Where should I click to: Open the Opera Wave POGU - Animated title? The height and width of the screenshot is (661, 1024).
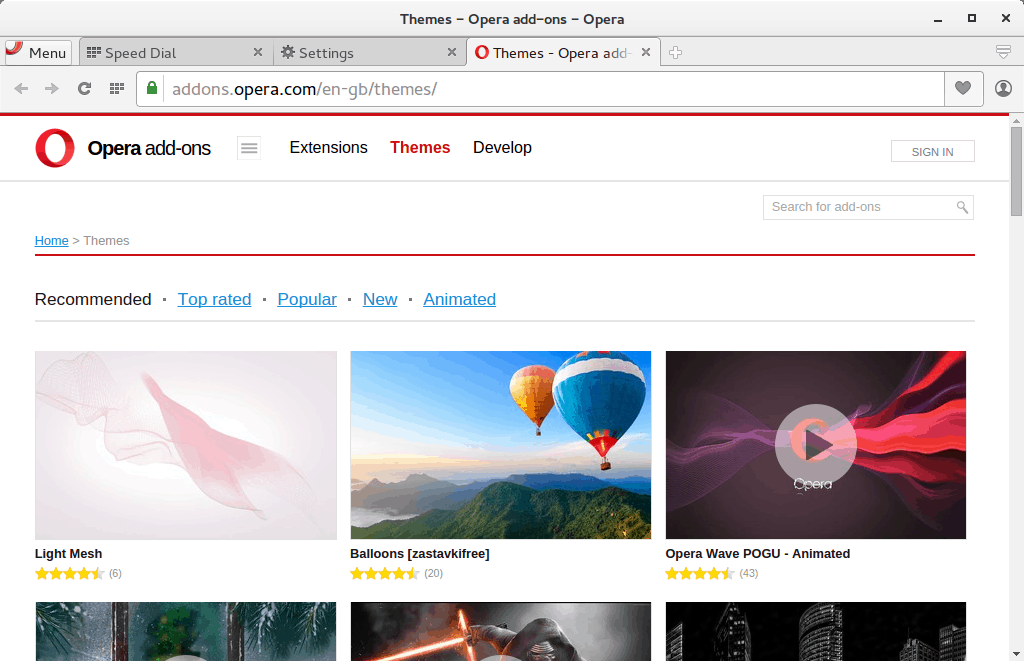[758, 553]
